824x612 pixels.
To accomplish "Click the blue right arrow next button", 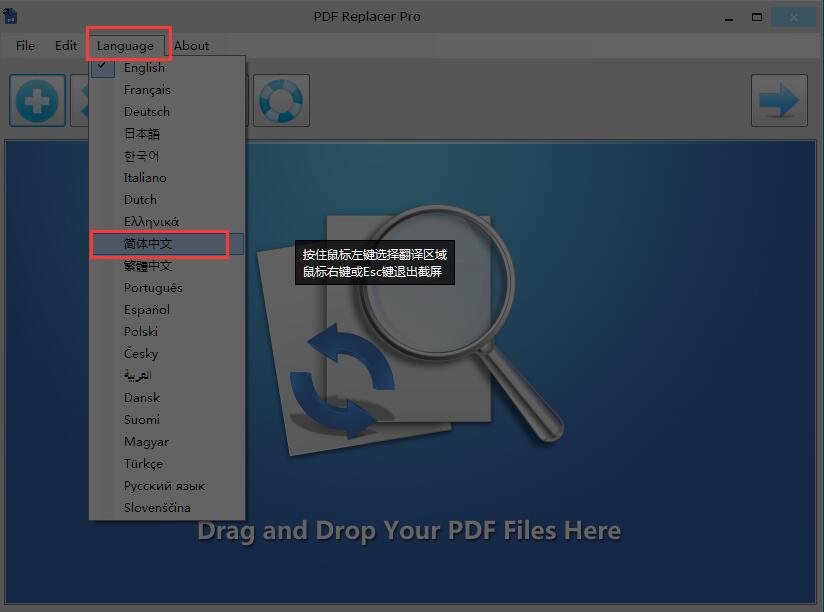I will [779, 100].
